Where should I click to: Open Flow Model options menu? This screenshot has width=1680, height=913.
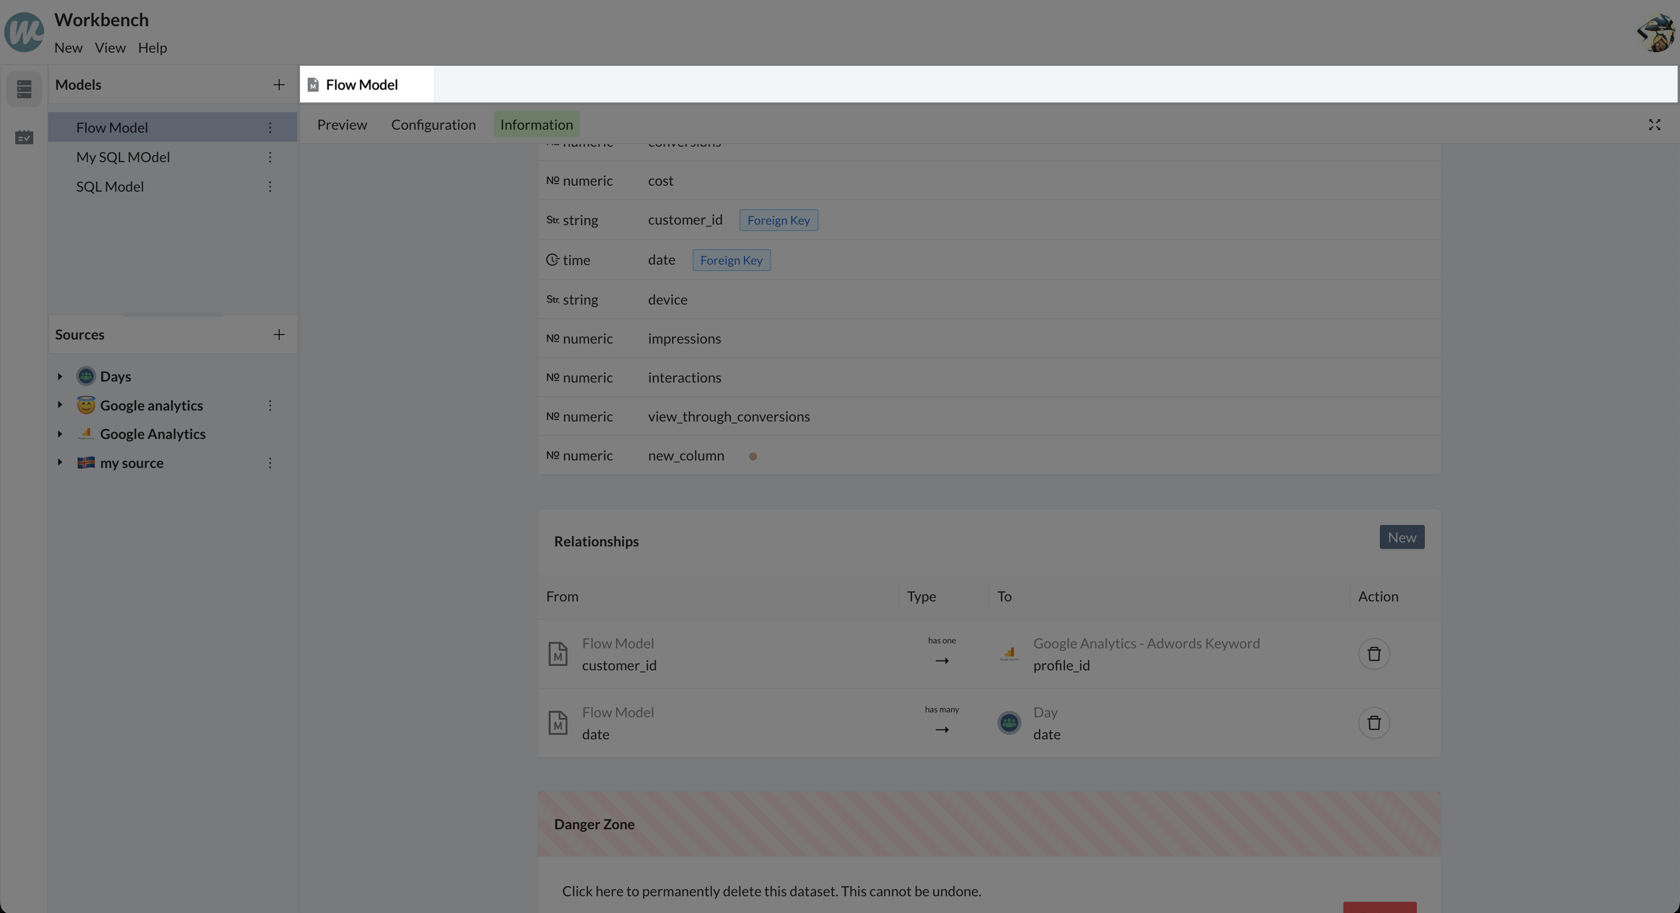point(270,128)
